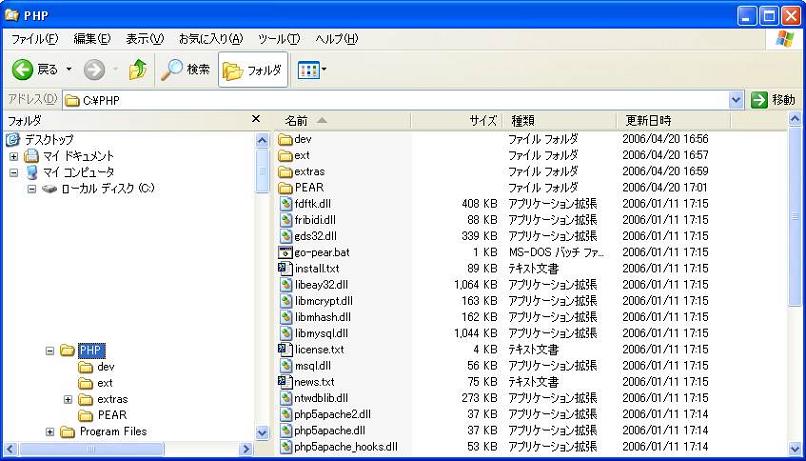Sort by the 種類 column header
The height and width of the screenshot is (461, 806).
[559, 121]
